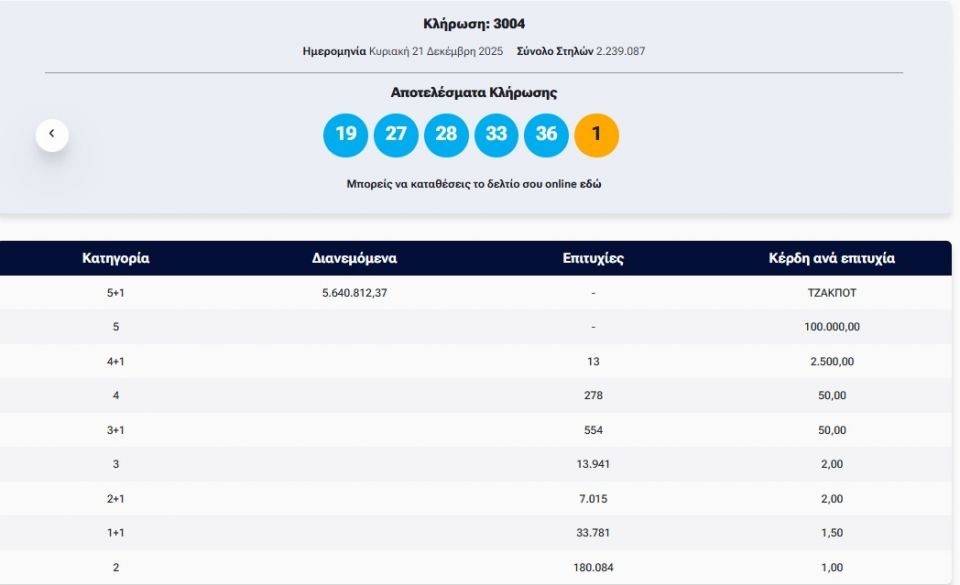Click the 4+1 category row
The width and height of the screenshot is (960, 585).
115,359
